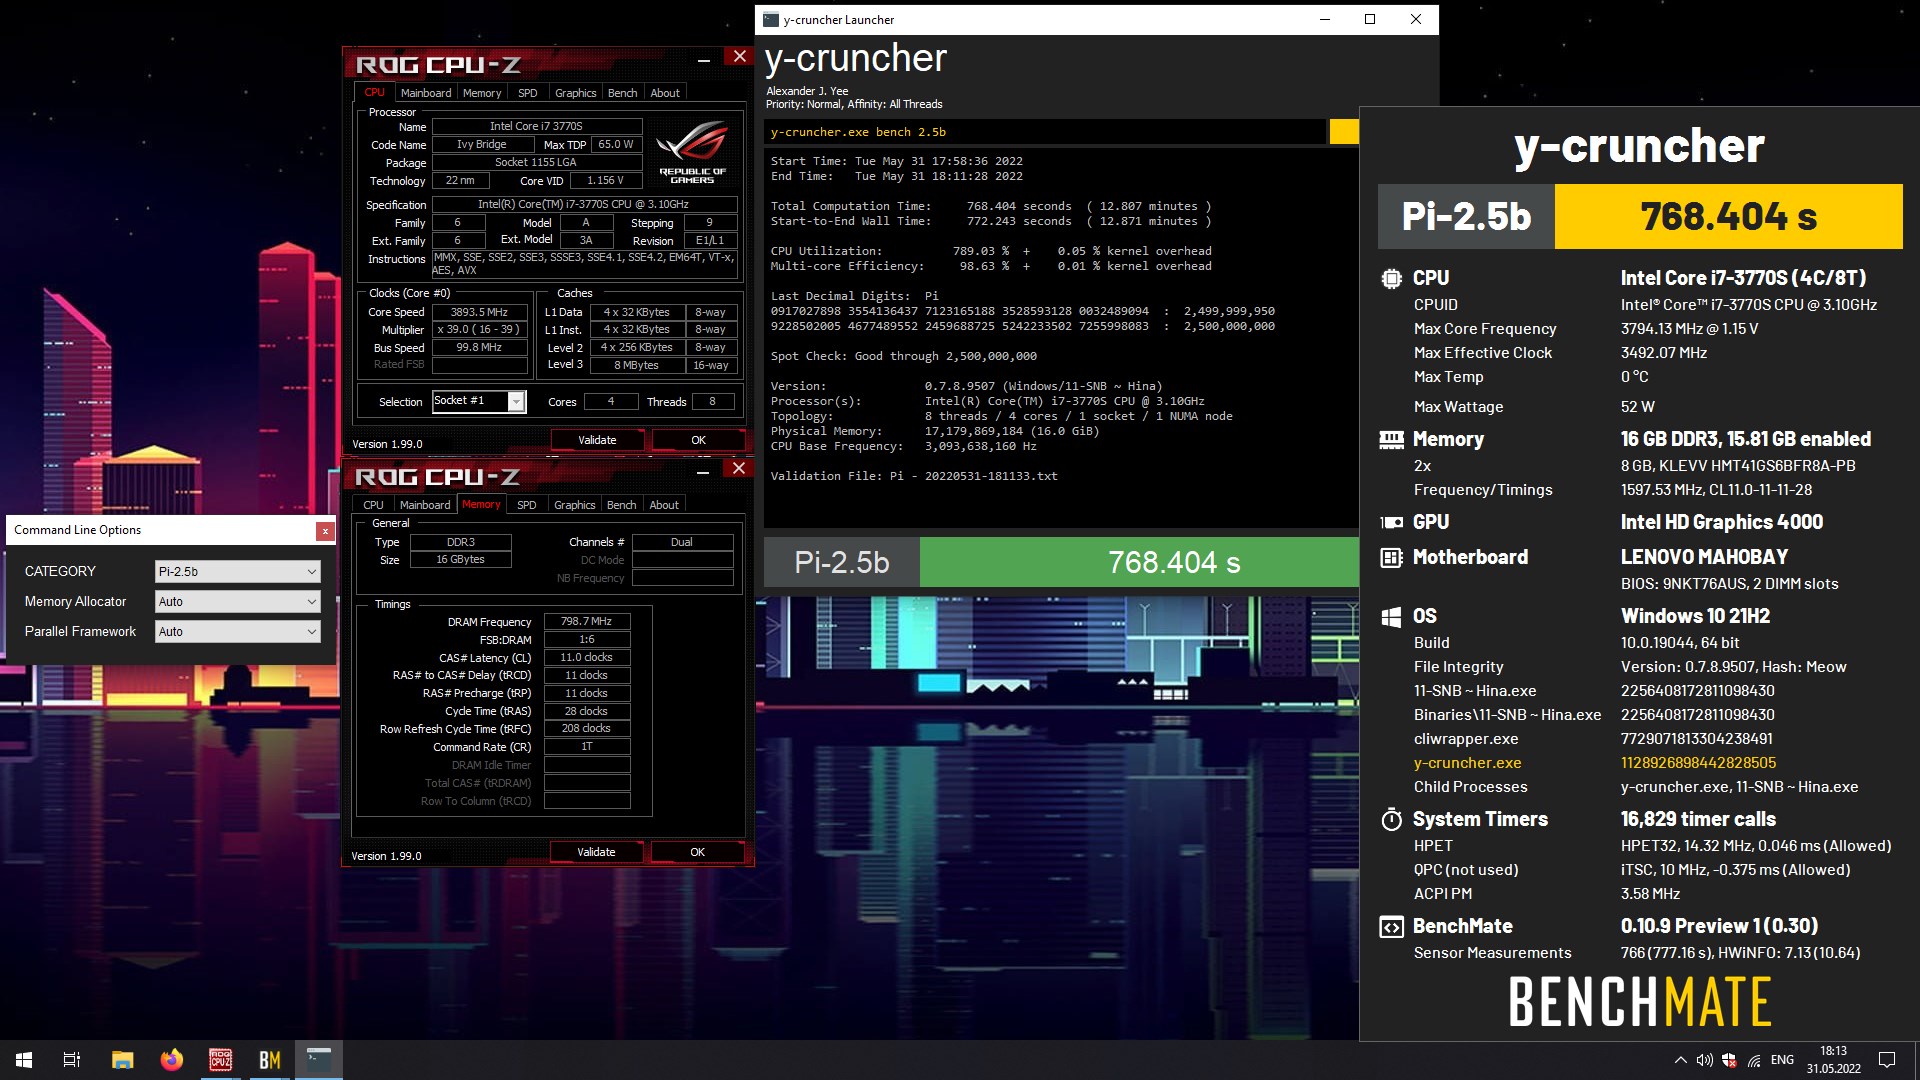Open the network status tray icon
The height and width of the screenshot is (1080, 1920).
[1755, 1060]
